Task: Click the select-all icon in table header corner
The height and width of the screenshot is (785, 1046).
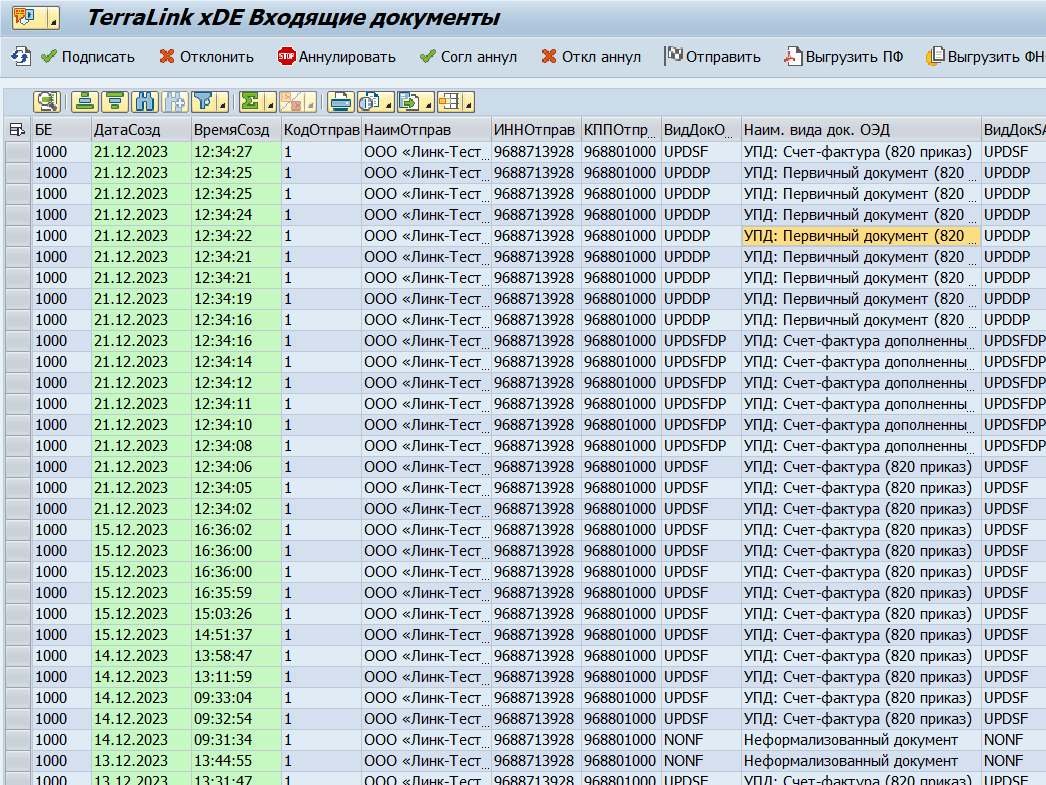Action: (17, 129)
